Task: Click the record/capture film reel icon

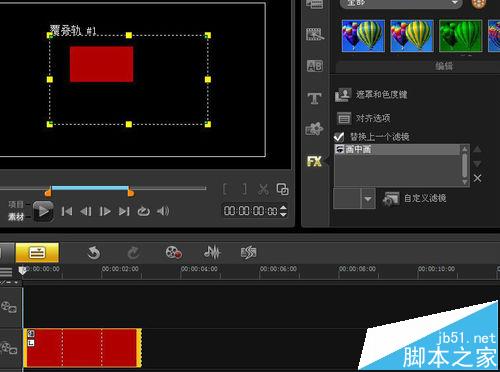Action: coord(174,252)
